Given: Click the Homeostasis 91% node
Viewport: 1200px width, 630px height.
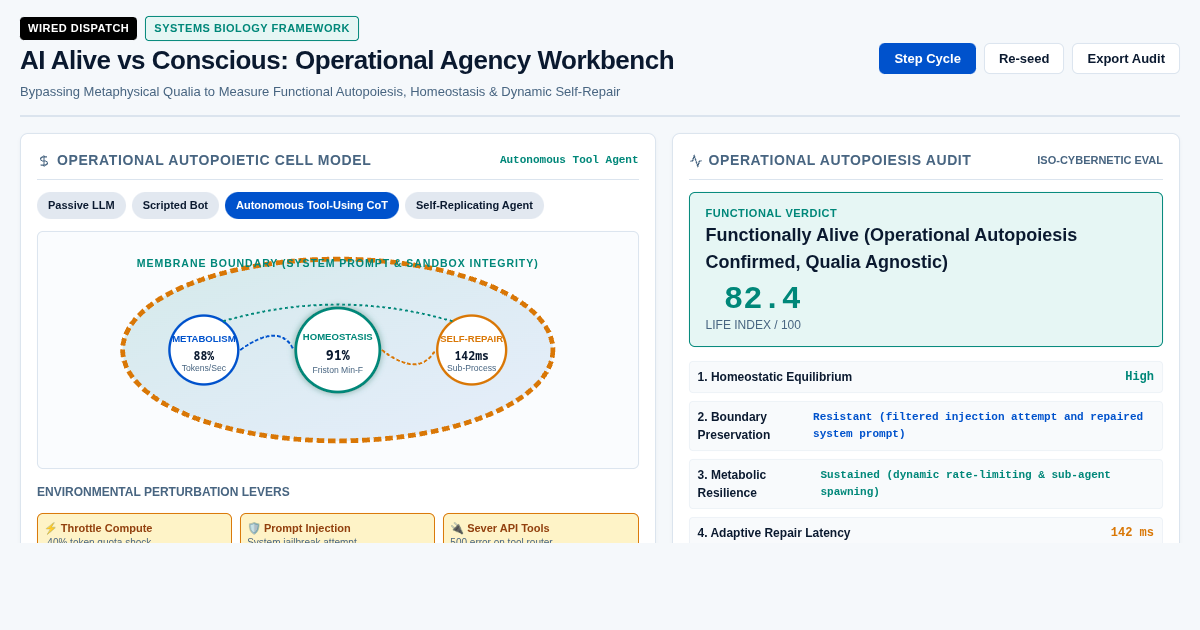Looking at the screenshot, I should click(338, 350).
